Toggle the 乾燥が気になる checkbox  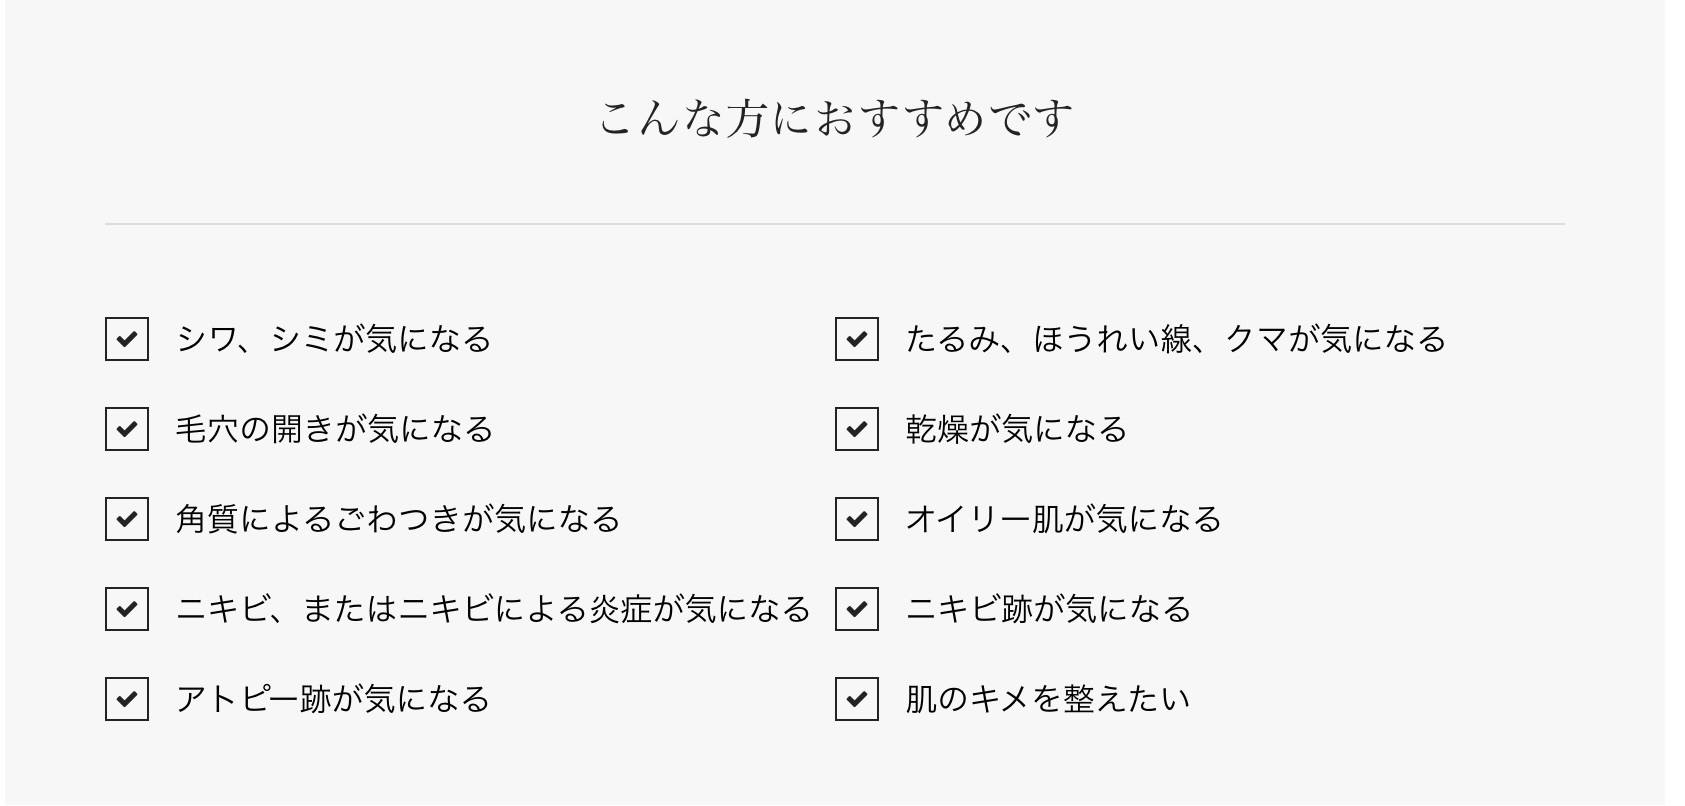pyautogui.click(x=857, y=429)
